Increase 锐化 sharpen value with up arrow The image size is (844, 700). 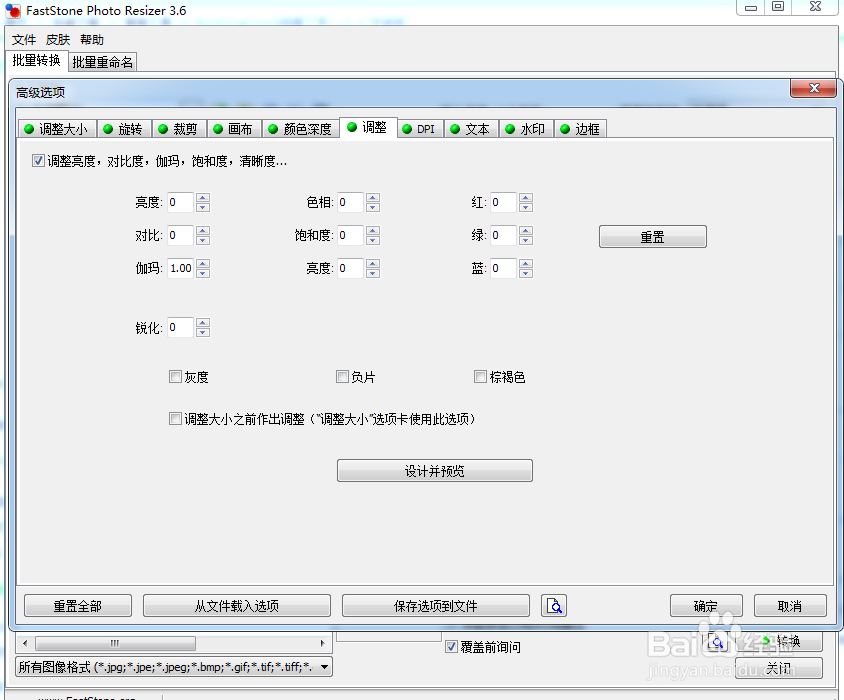pyautogui.click(x=203, y=323)
